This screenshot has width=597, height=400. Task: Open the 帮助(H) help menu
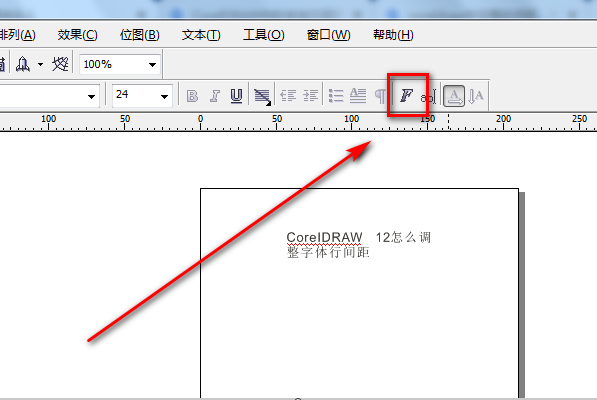click(393, 35)
